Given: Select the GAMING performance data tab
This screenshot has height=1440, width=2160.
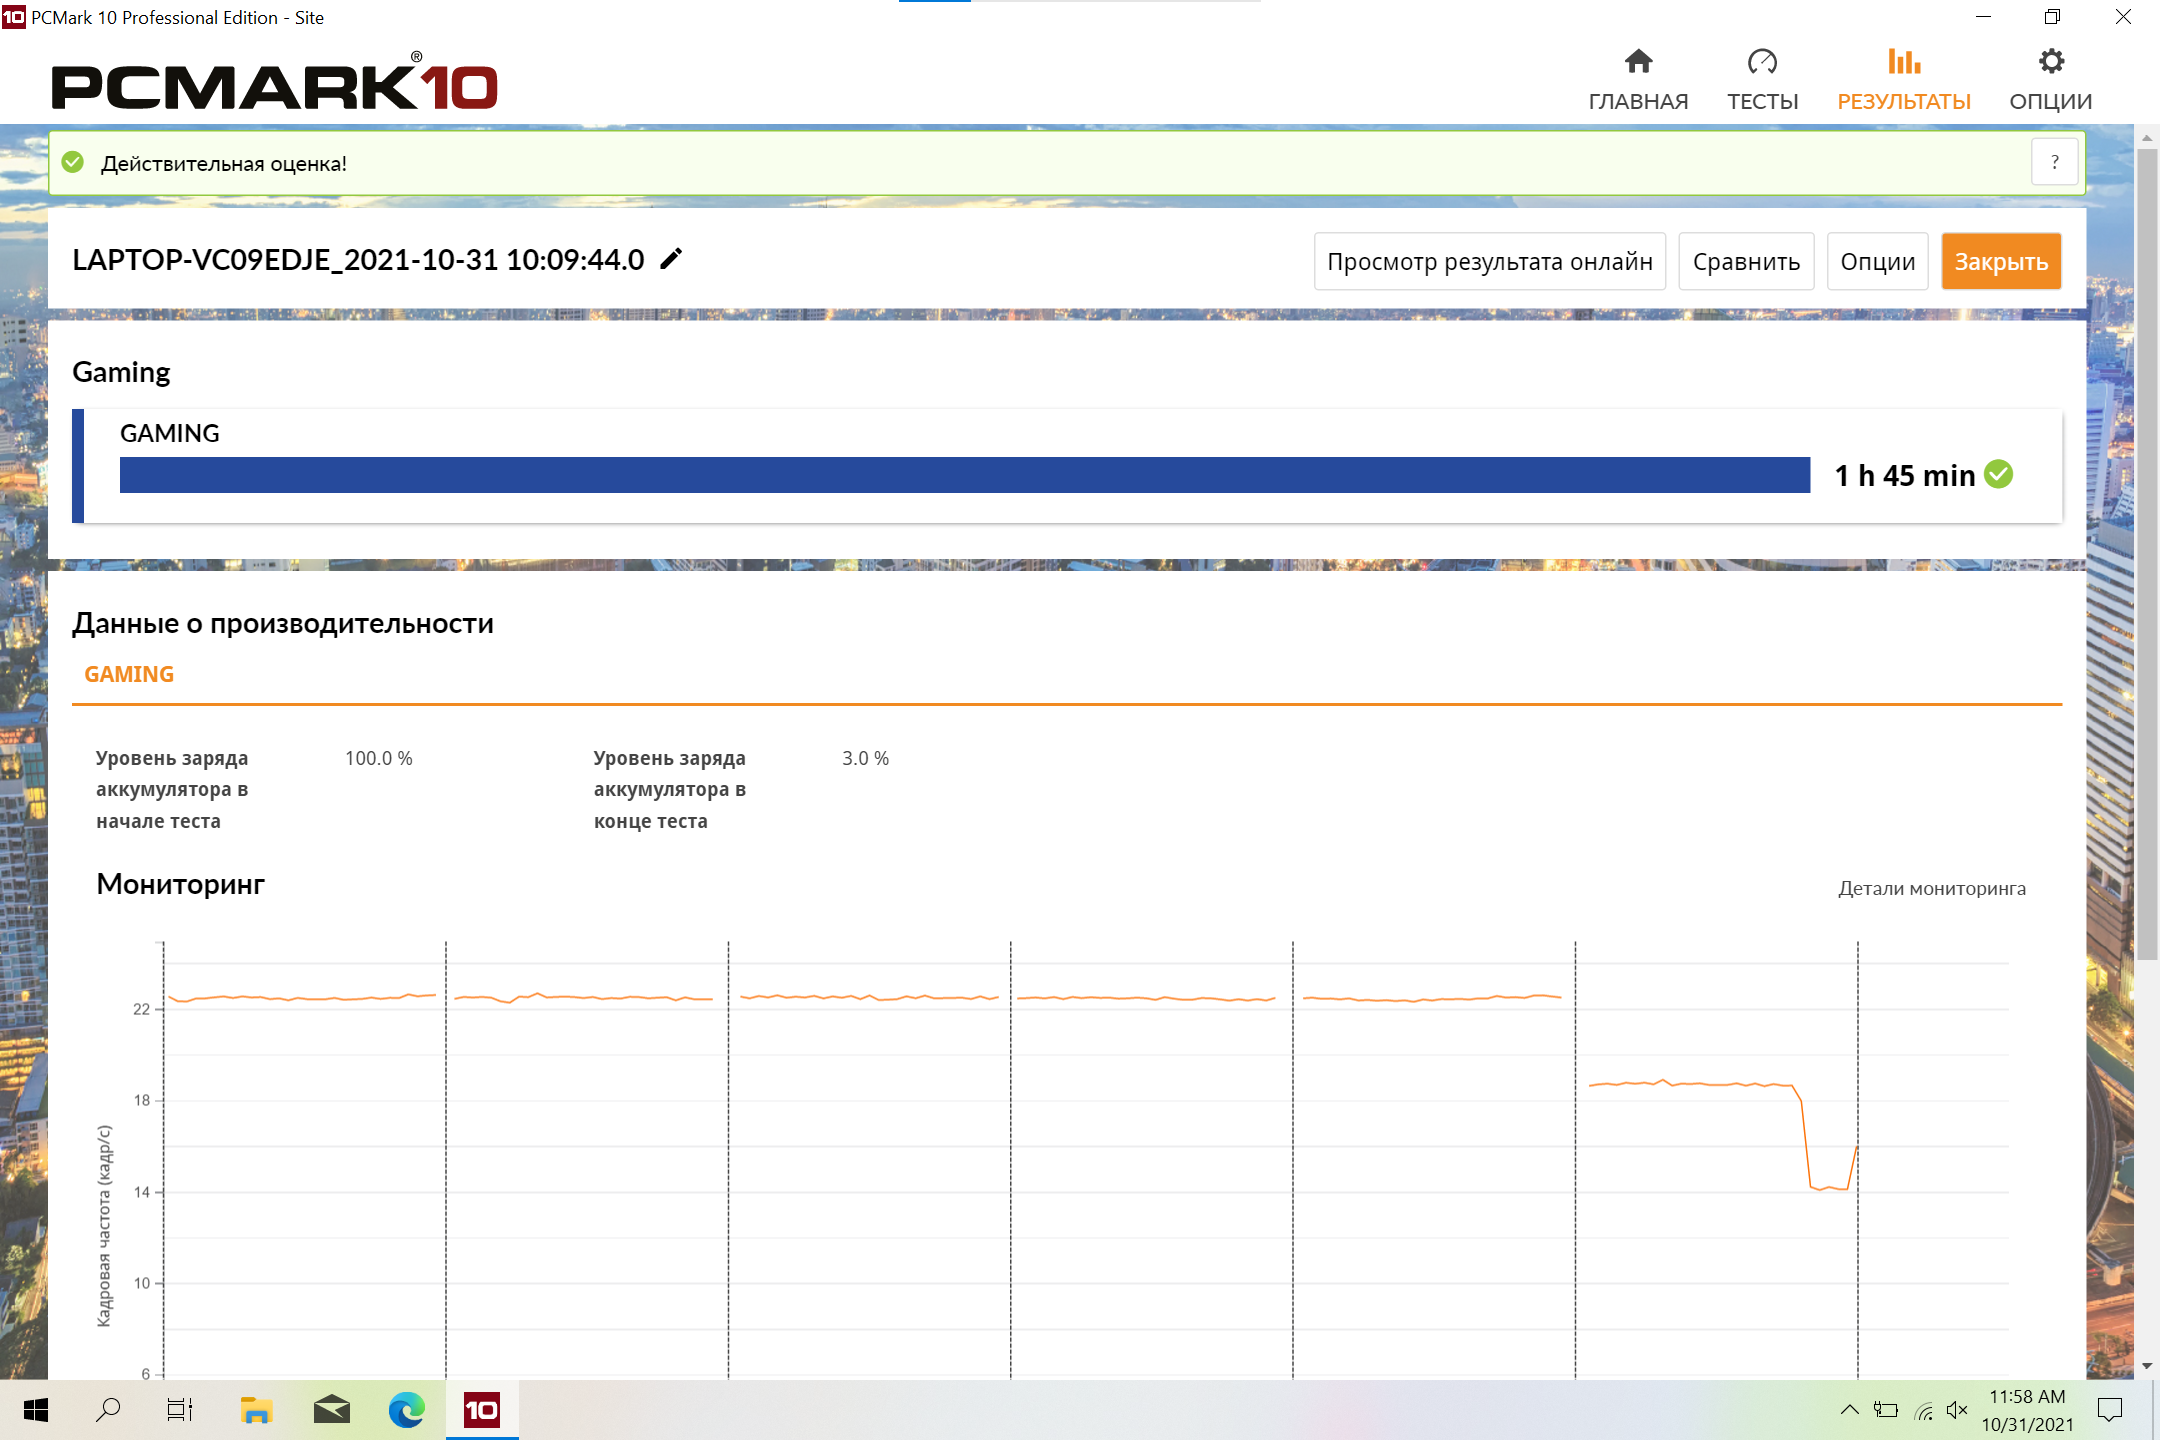Looking at the screenshot, I should pyautogui.click(x=129, y=674).
